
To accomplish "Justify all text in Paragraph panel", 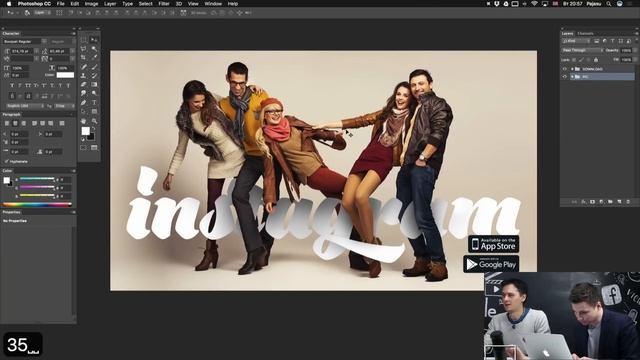I will 62,123.
